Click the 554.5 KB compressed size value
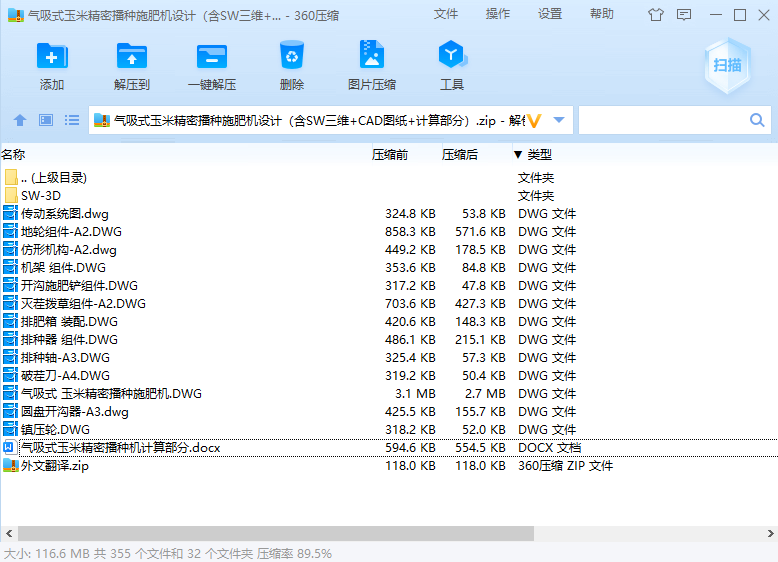The width and height of the screenshot is (778, 562). pos(480,447)
